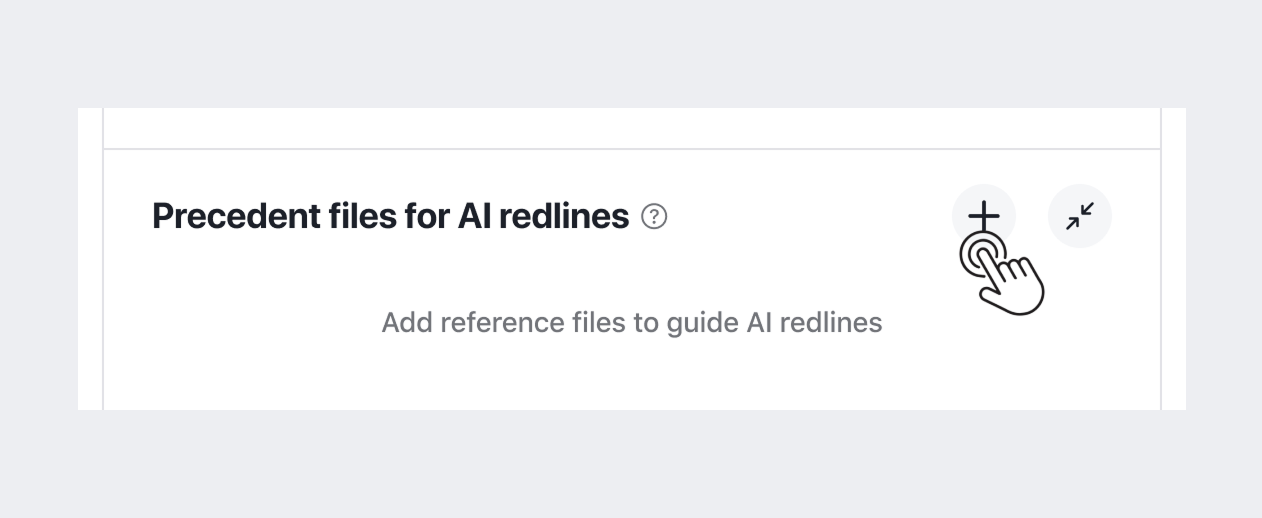The image size is (1262, 518).
Task: Add a precedent file with the plus icon
Action: click(984, 216)
